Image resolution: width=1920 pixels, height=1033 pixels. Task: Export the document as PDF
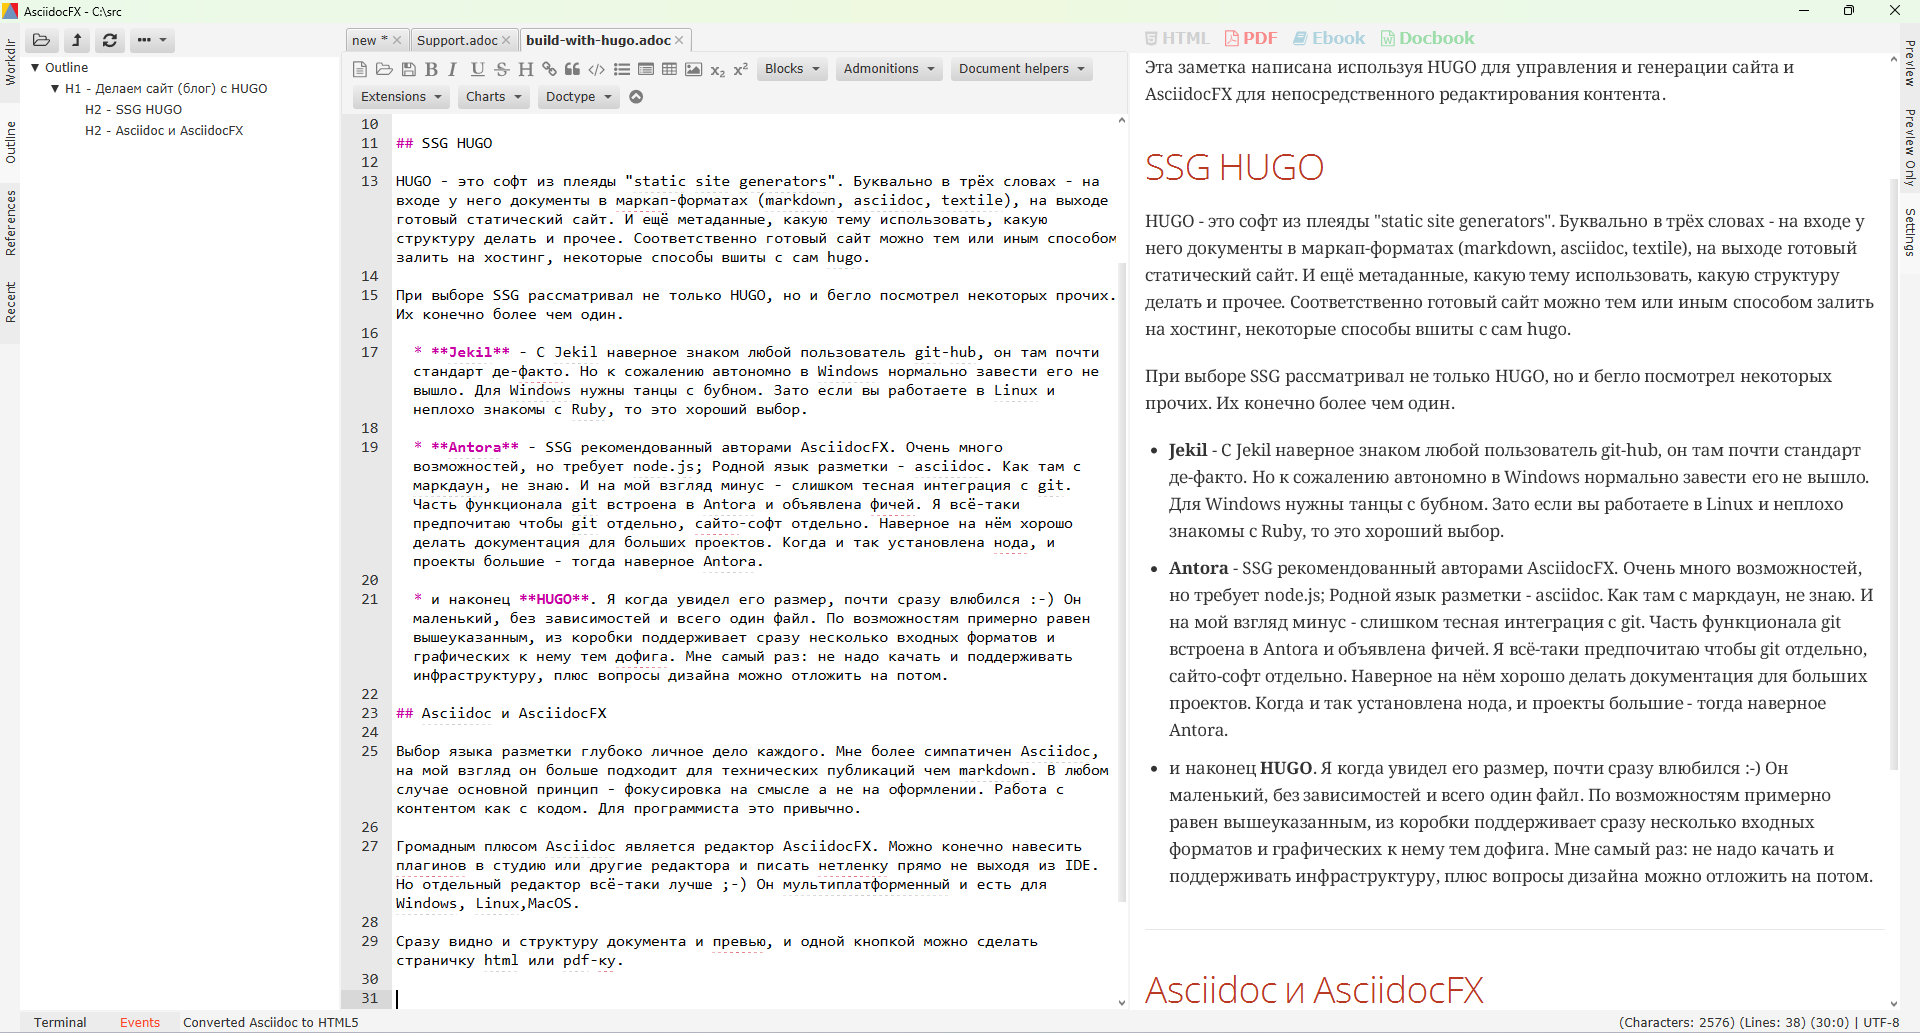(1251, 38)
